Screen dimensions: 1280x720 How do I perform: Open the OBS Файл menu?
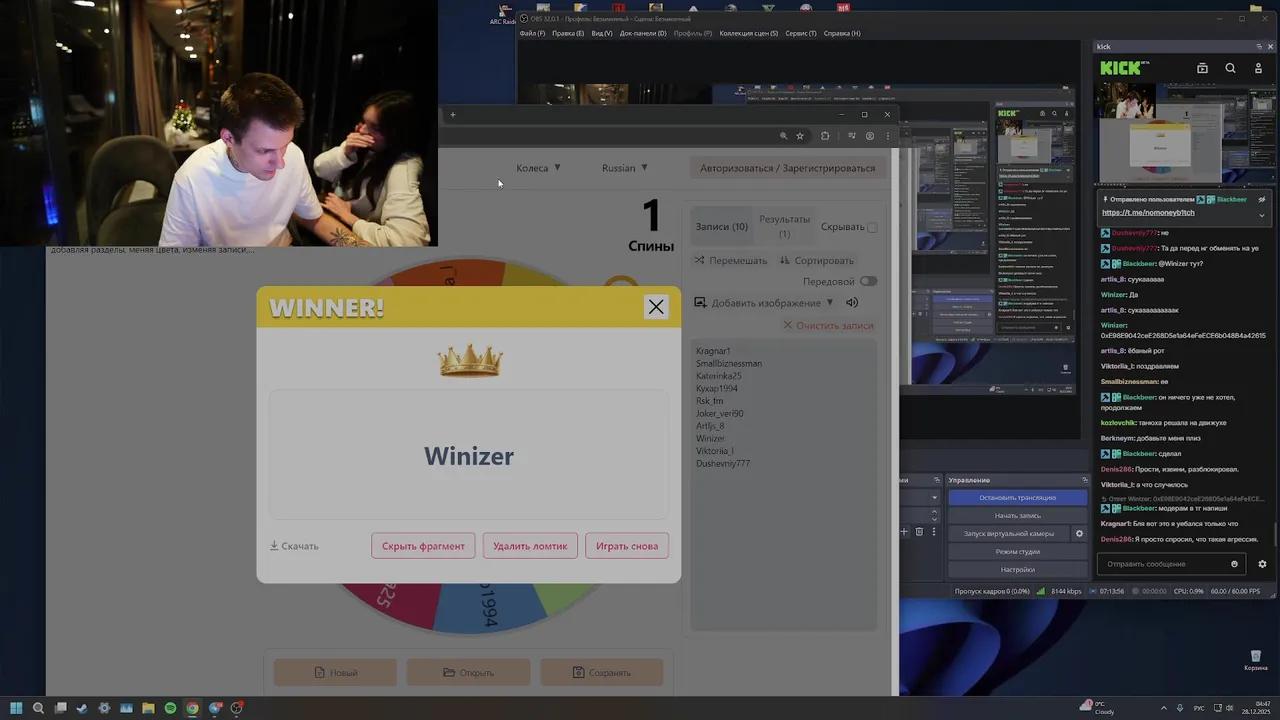[532, 33]
